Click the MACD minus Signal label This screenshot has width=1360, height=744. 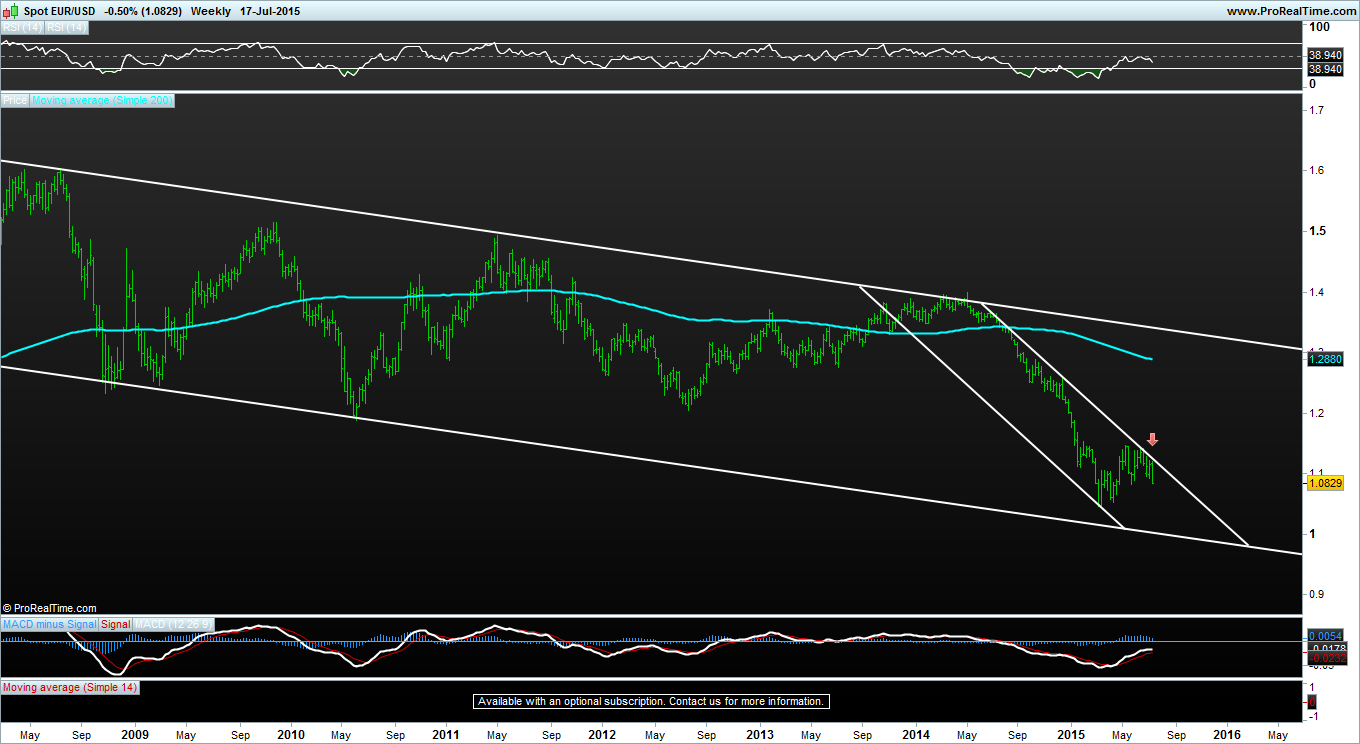click(x=50, y=624)
